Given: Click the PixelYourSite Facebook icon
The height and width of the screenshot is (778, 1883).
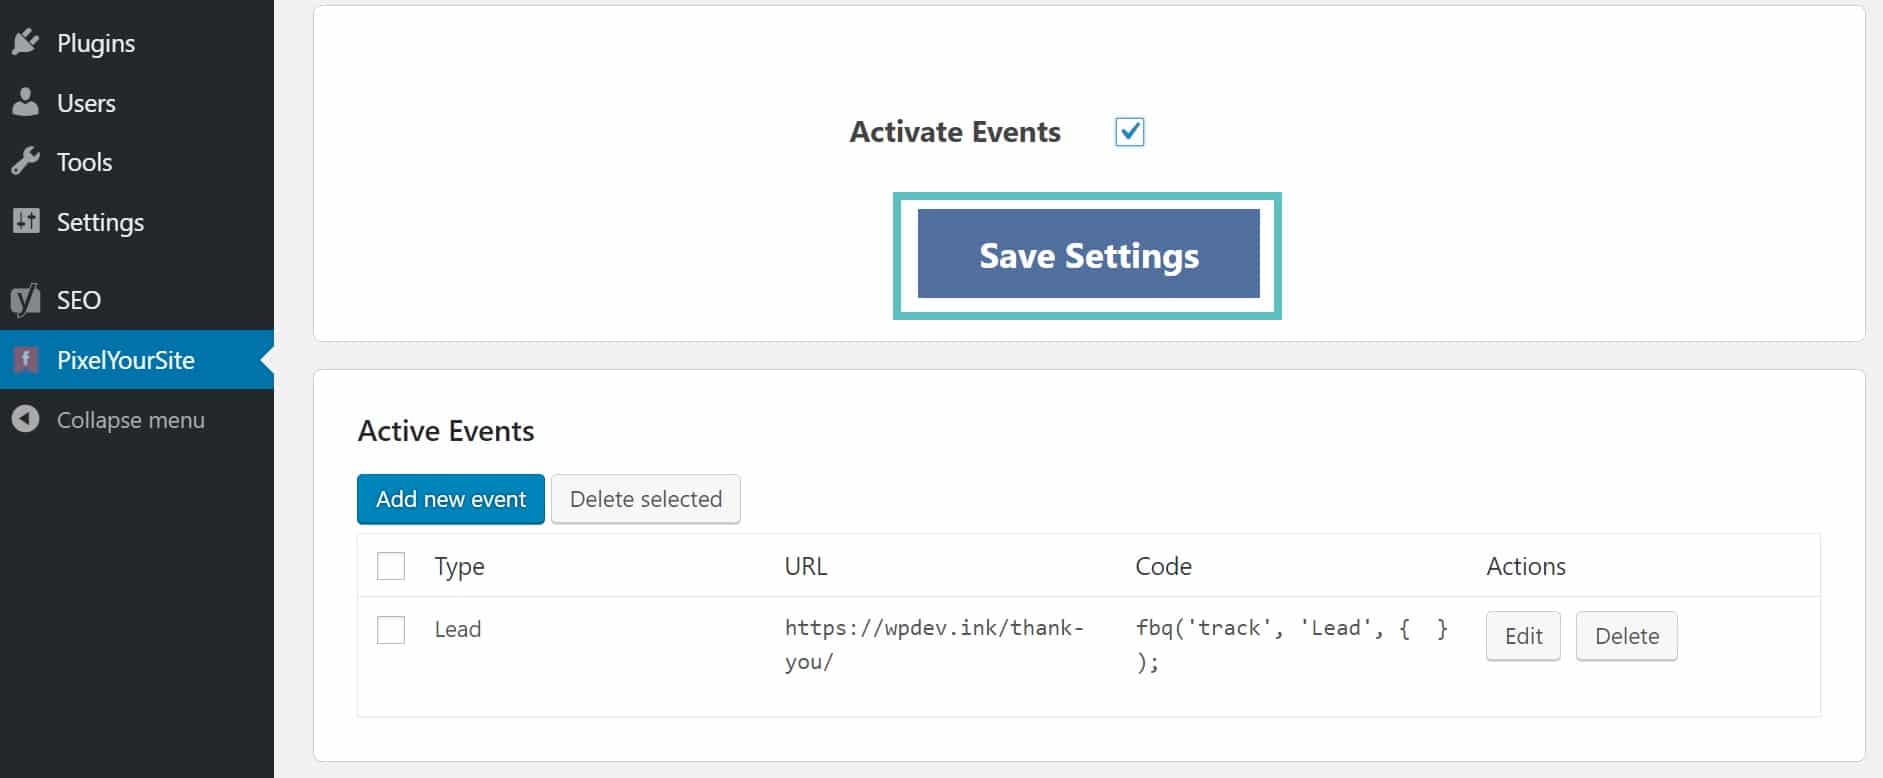Looking at the screenshot, I should pyautogui.click(x=26, y=359).
